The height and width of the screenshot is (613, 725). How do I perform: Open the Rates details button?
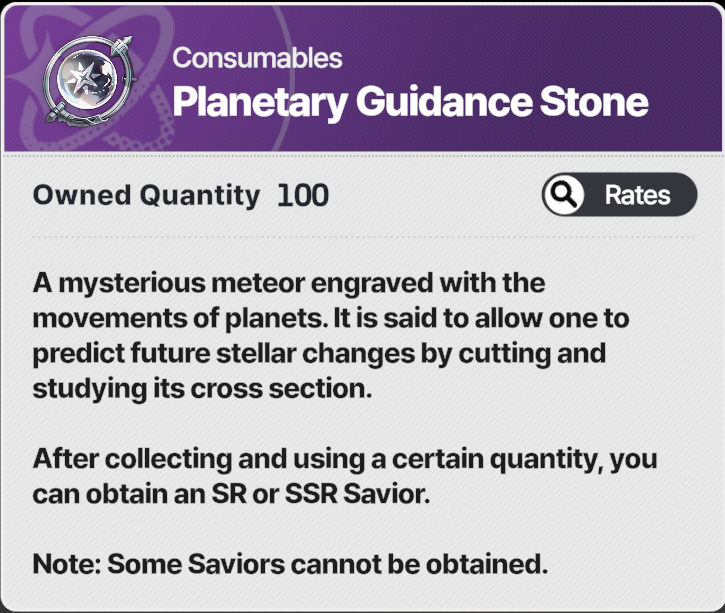click(x=619, y=195)
